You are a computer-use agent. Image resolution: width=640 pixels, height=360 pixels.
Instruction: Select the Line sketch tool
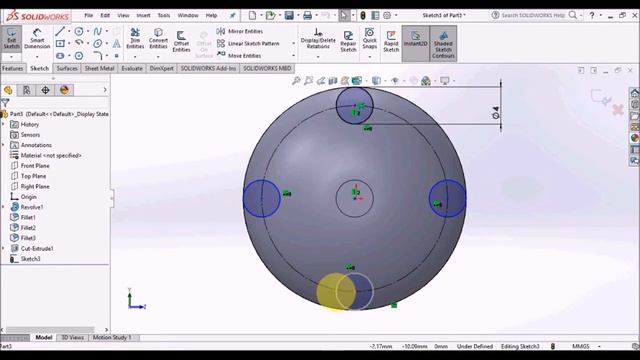coord(60,31)
